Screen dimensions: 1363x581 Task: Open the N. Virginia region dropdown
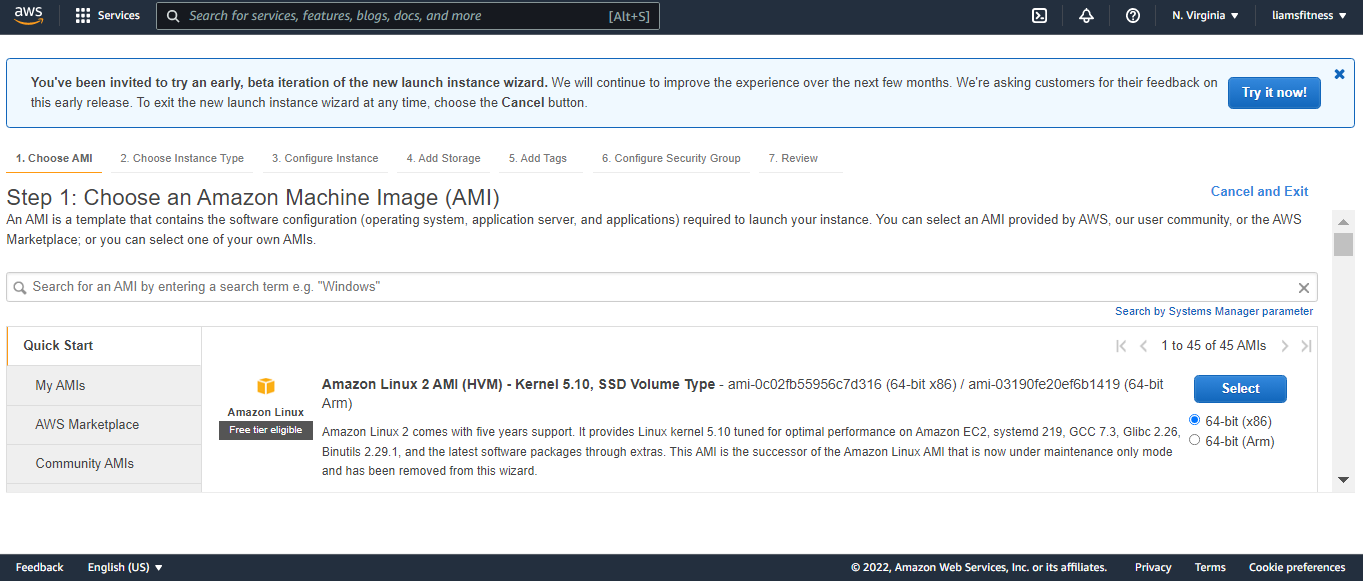pos(1205,16)
